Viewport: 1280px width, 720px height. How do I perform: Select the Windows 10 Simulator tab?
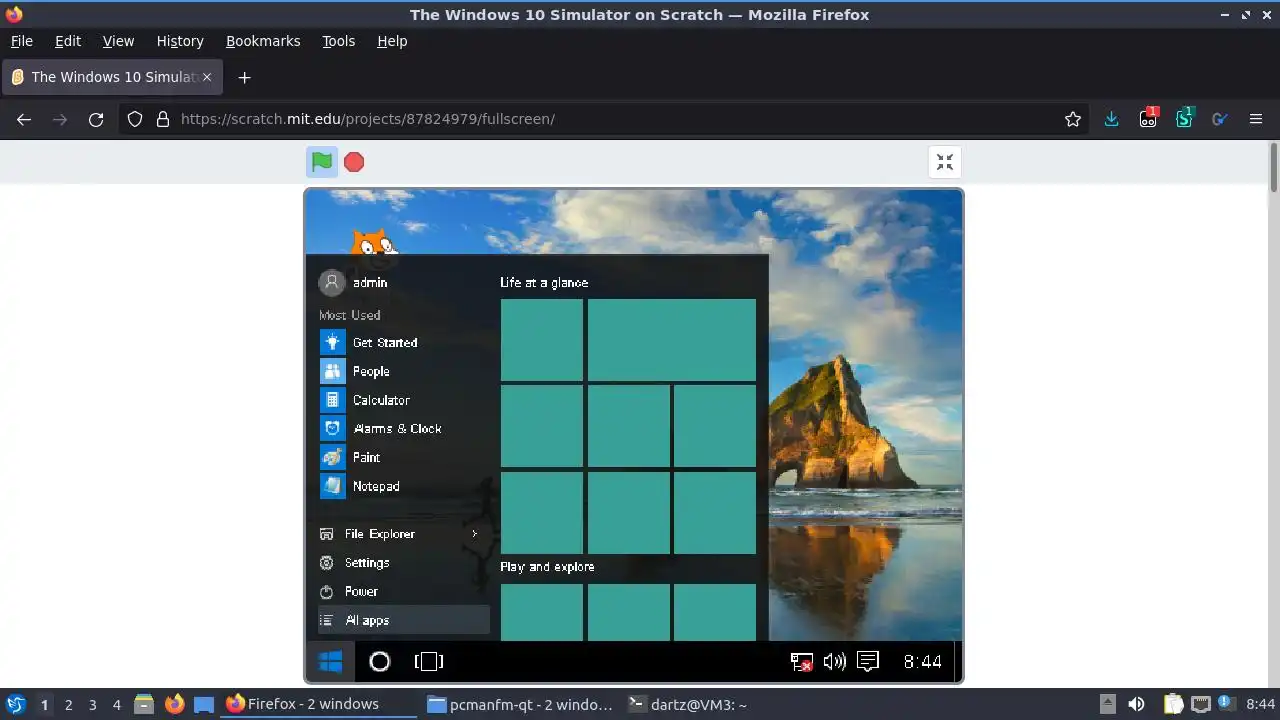click(111, 77)
